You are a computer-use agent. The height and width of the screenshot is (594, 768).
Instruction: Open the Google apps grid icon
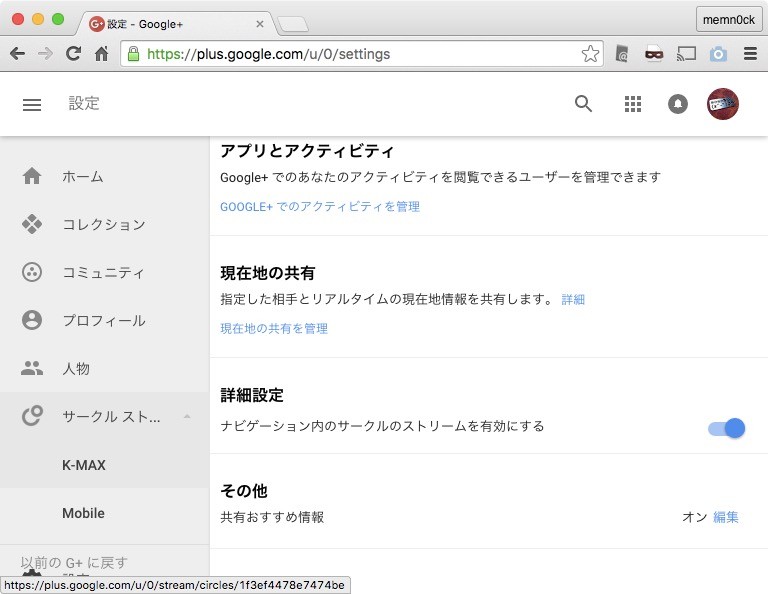(633, 104)
